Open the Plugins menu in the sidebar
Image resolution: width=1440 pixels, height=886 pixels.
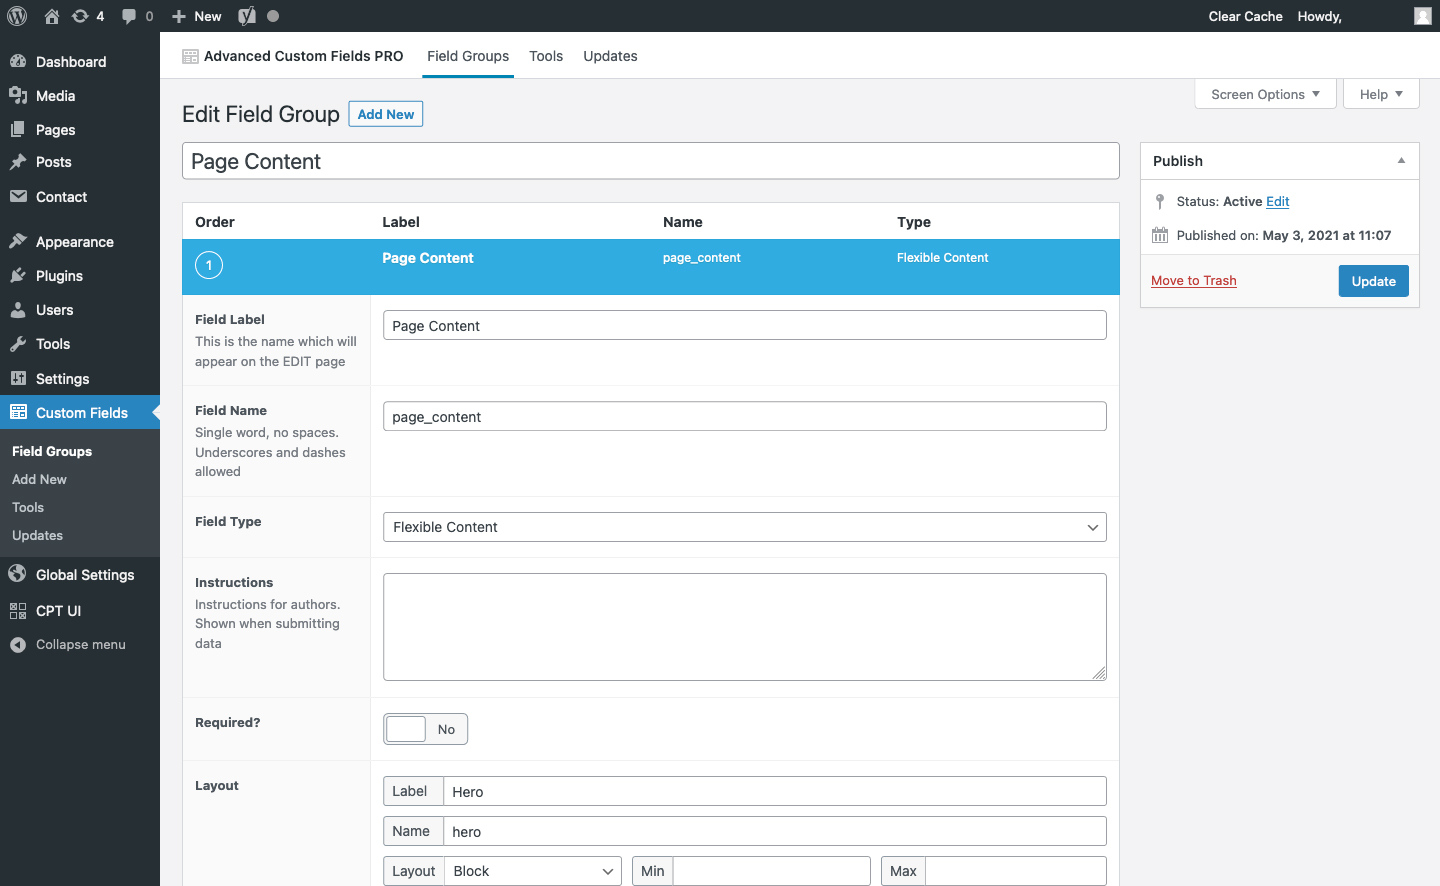[x=59, y=276]
